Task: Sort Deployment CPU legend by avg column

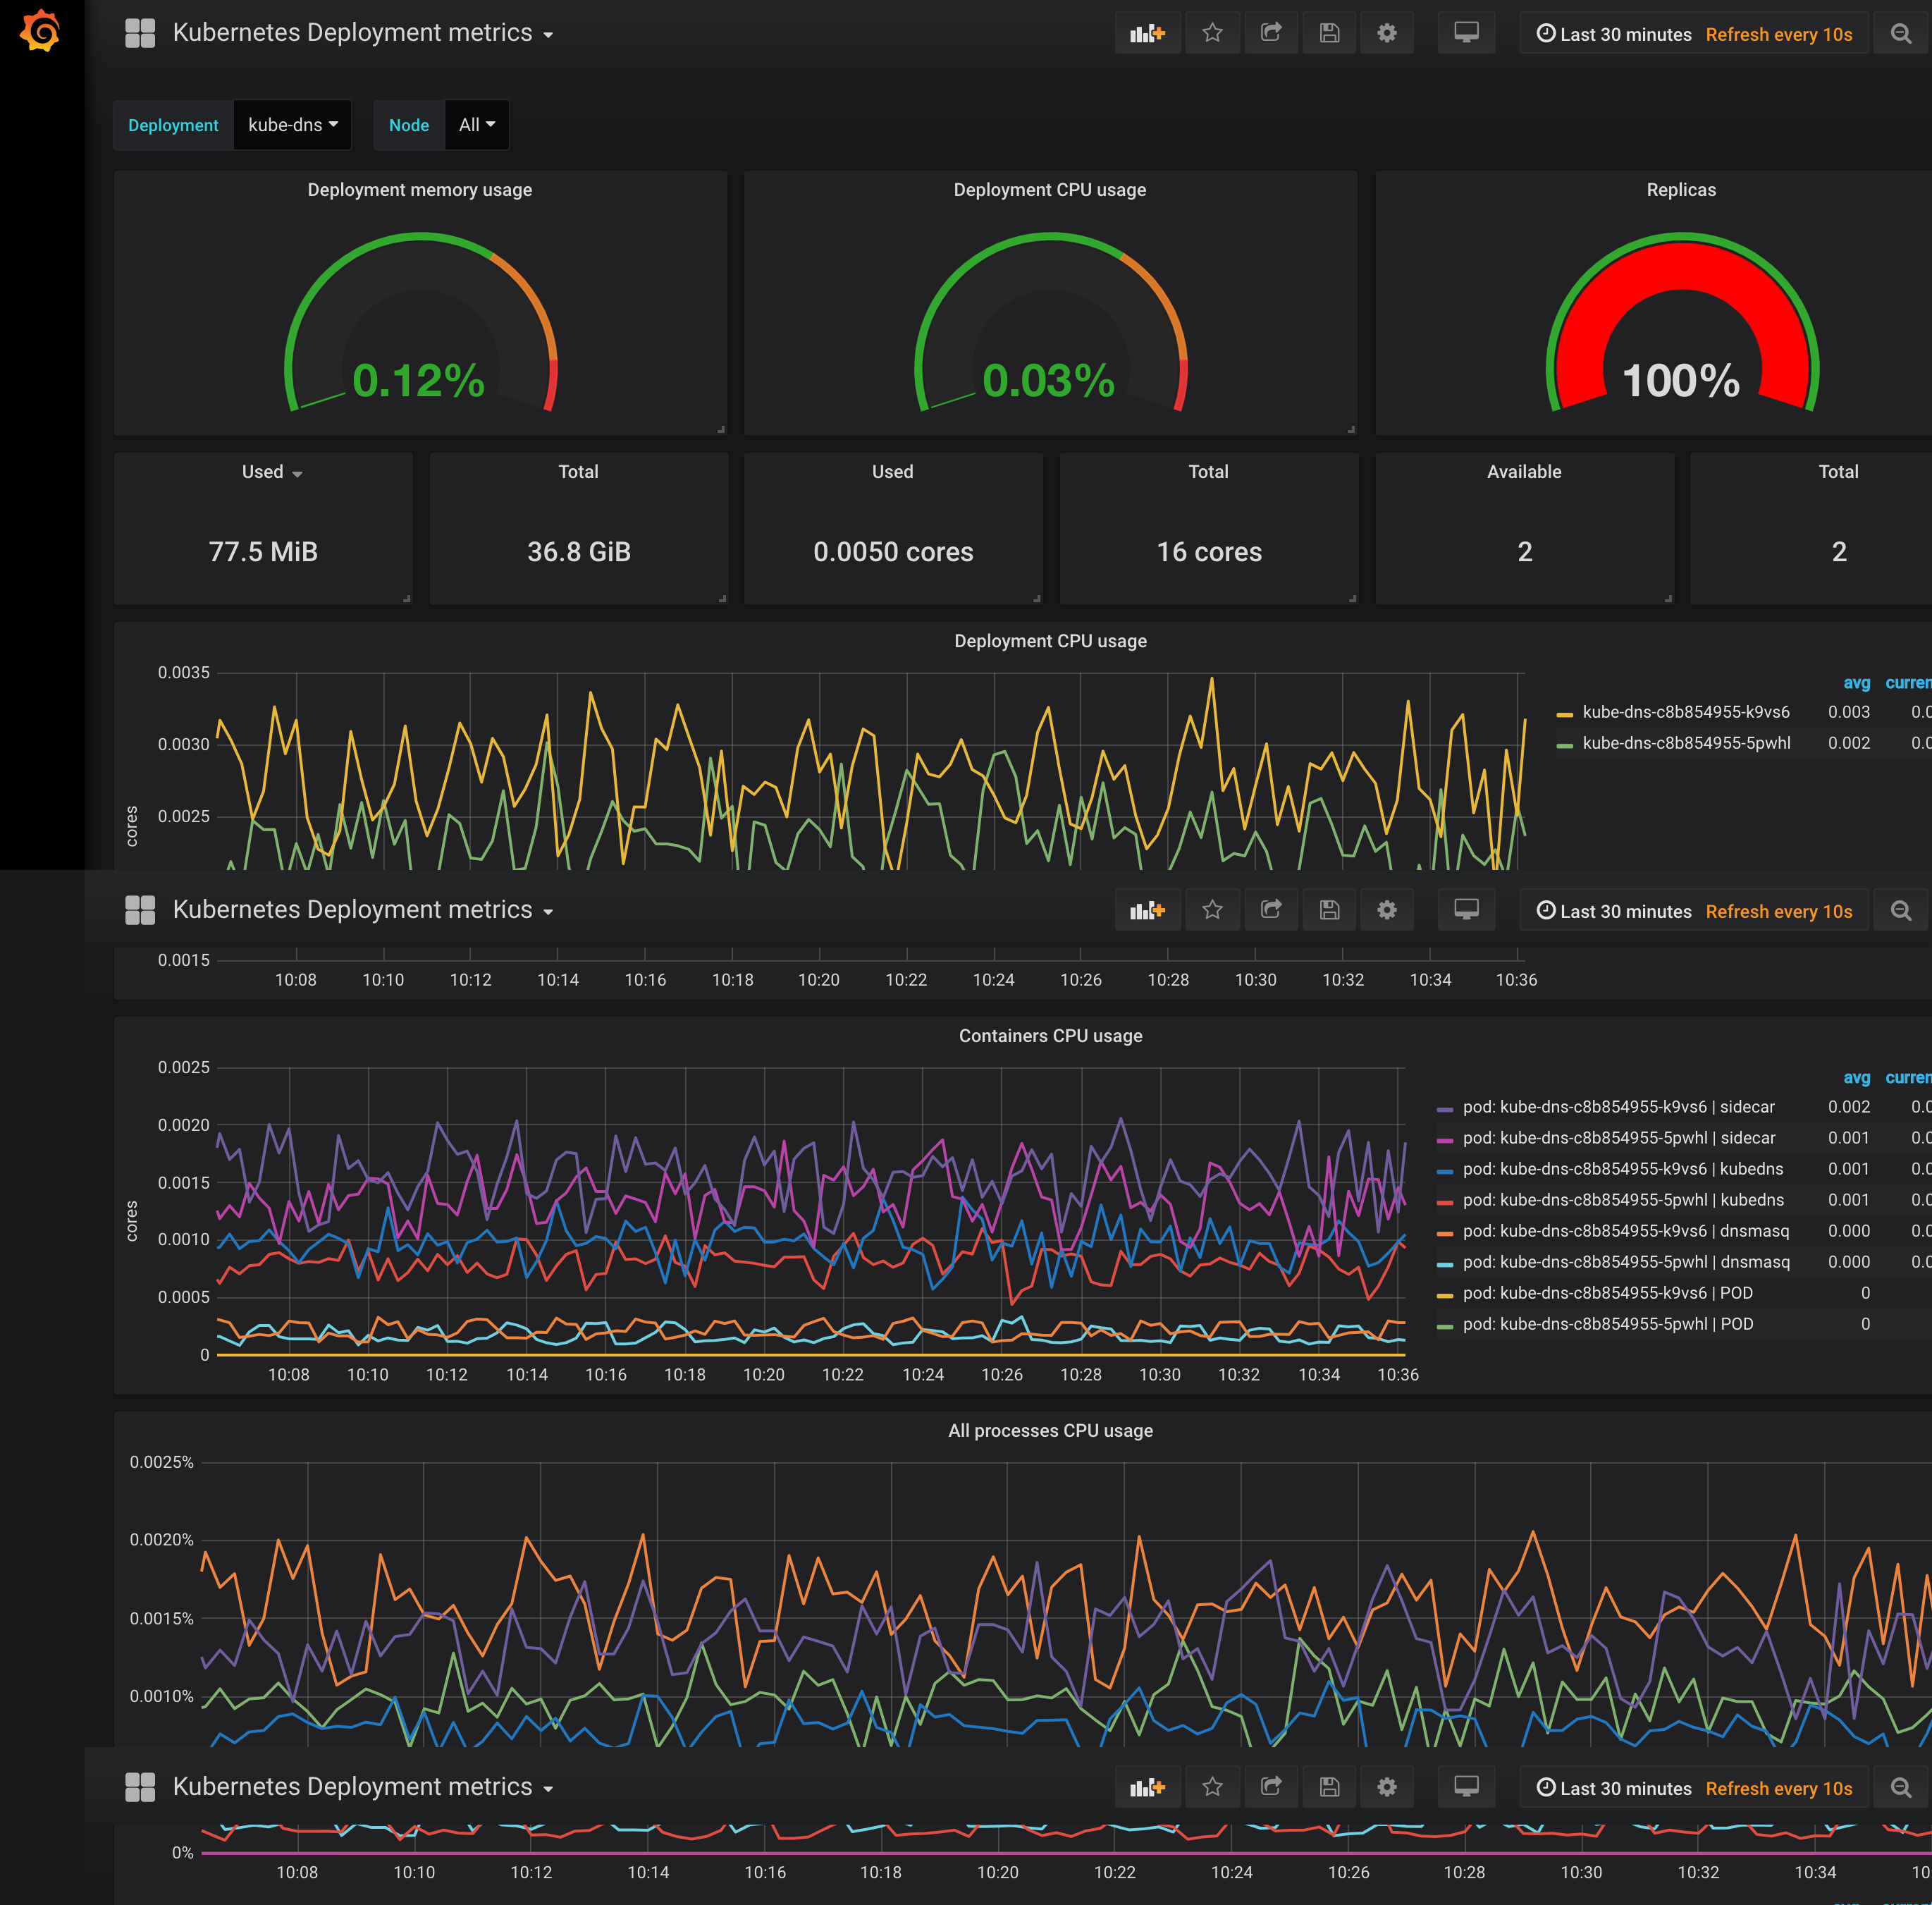Action: tap(1856, 683)
